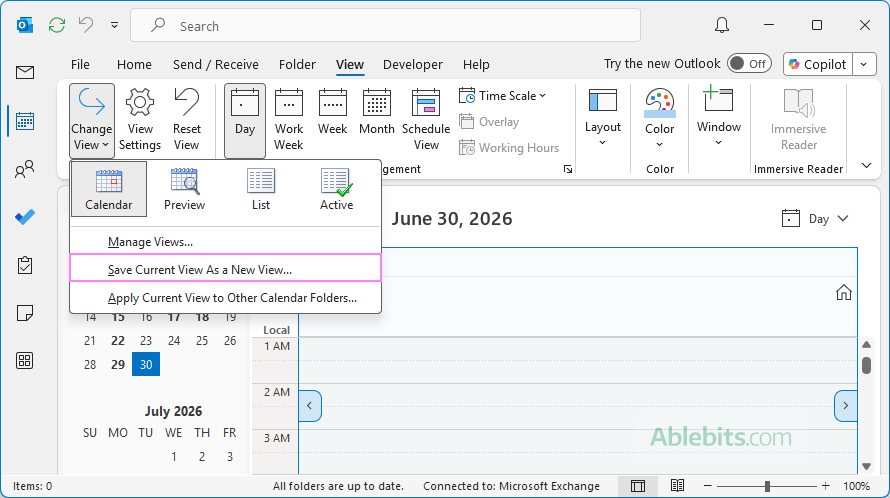This screenshot has width=890, height=498.
Task: Click zoom in plus button
Action: point(825,486)
